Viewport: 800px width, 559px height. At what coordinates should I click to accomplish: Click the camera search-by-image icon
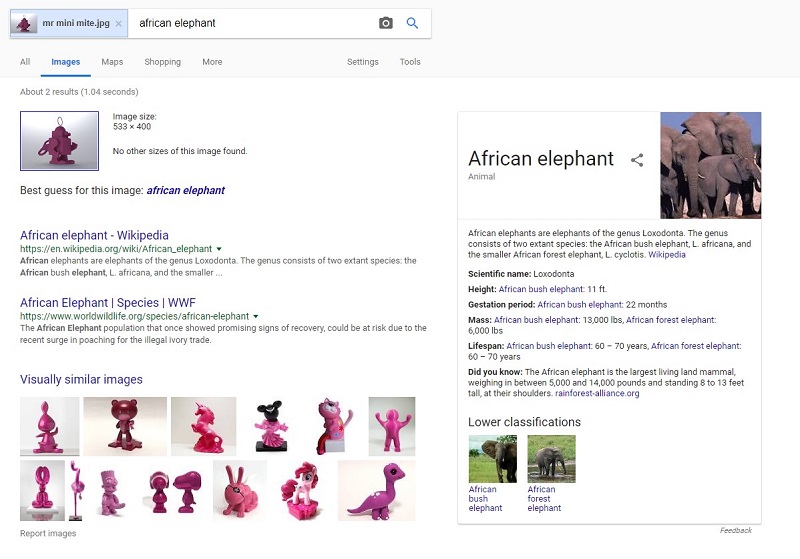click(386, 23)
